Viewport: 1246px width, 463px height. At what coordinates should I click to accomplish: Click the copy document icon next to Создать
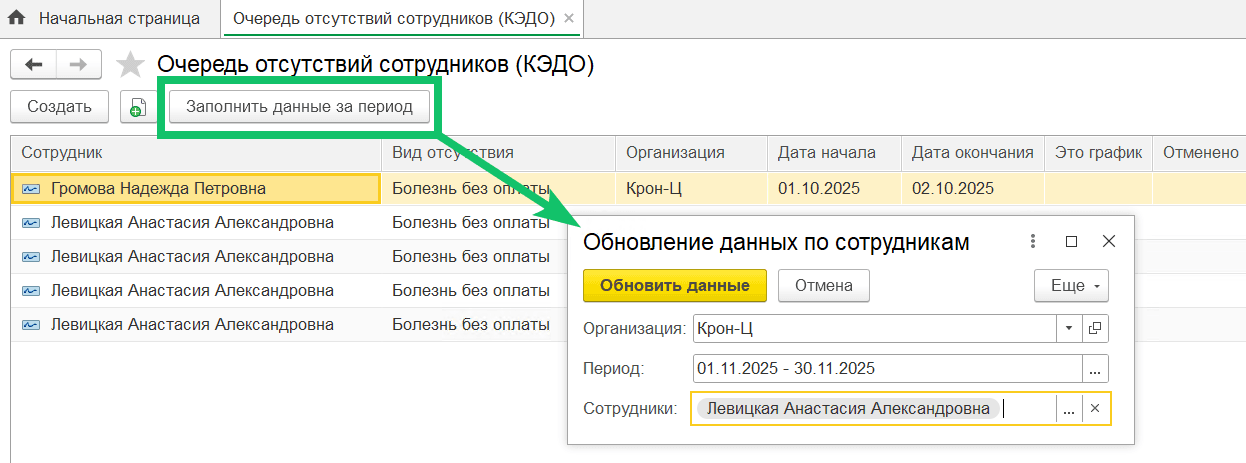click(135, 107)
